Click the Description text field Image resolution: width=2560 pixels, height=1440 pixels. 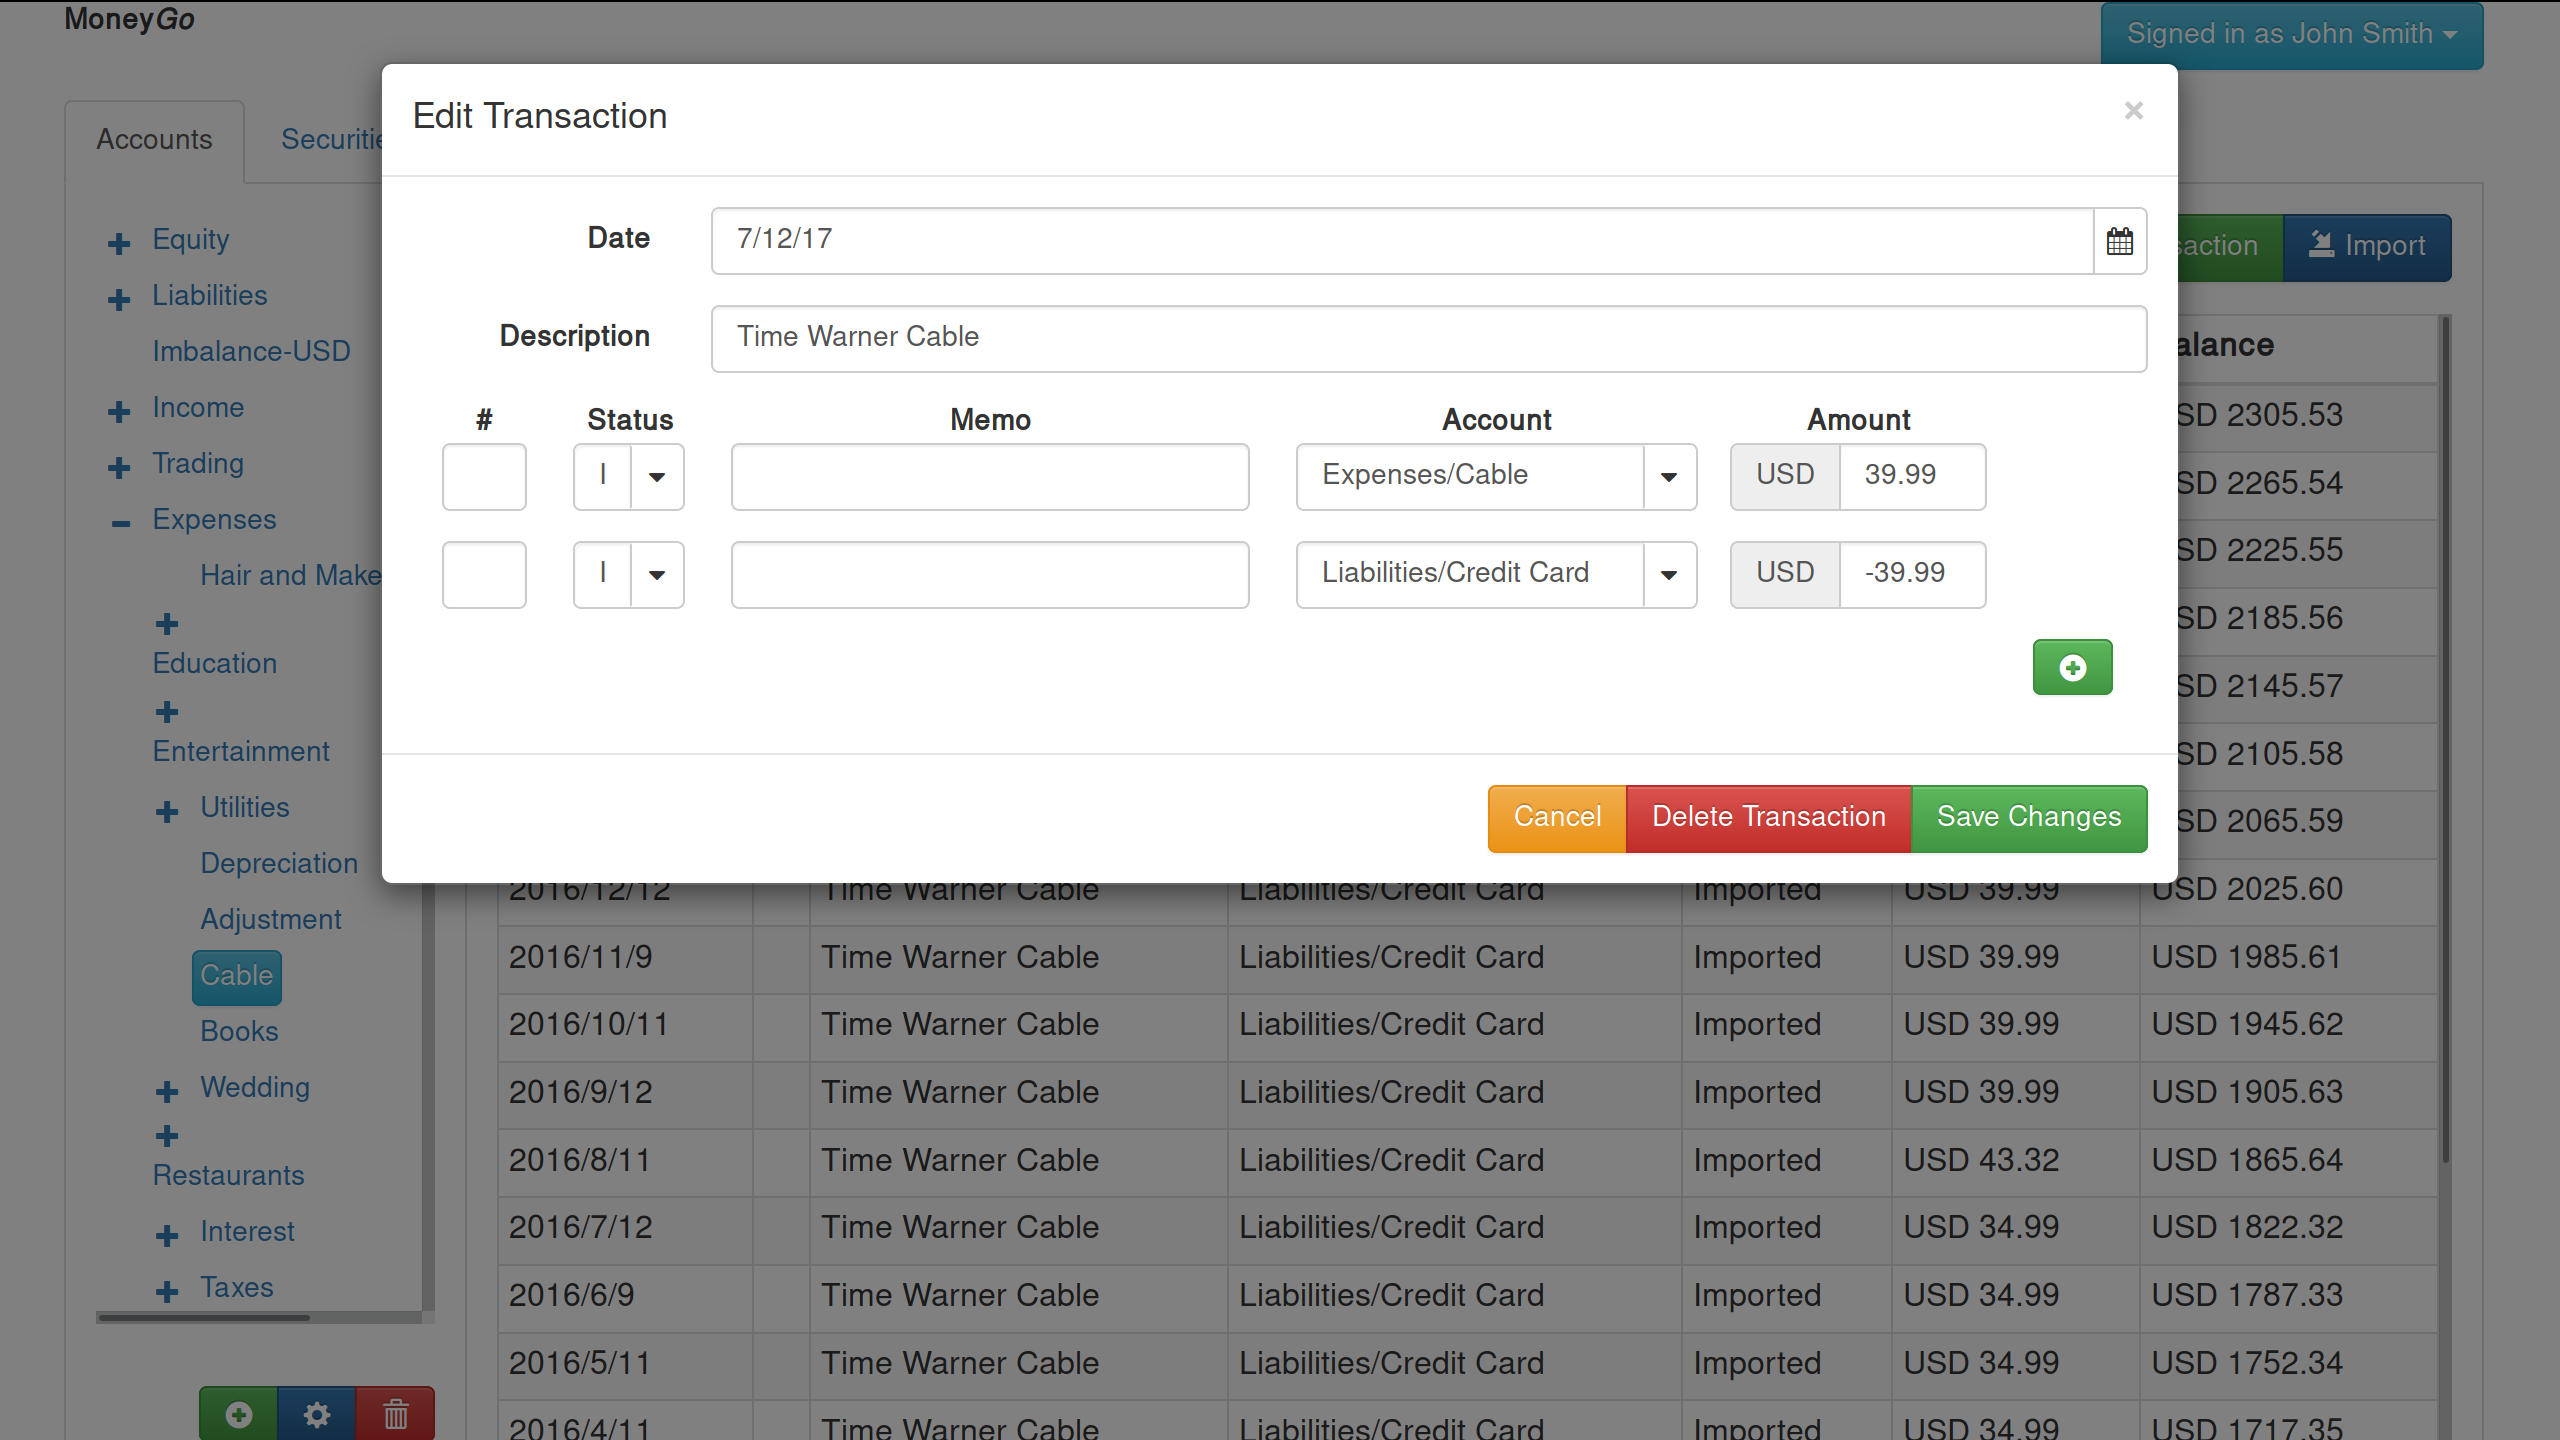[x=1428, y=338]
